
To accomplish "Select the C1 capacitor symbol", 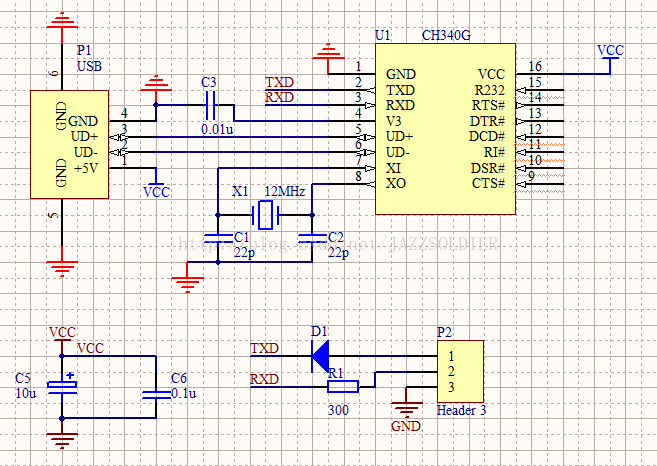I will pyautogui.click(x=218, y=238).
